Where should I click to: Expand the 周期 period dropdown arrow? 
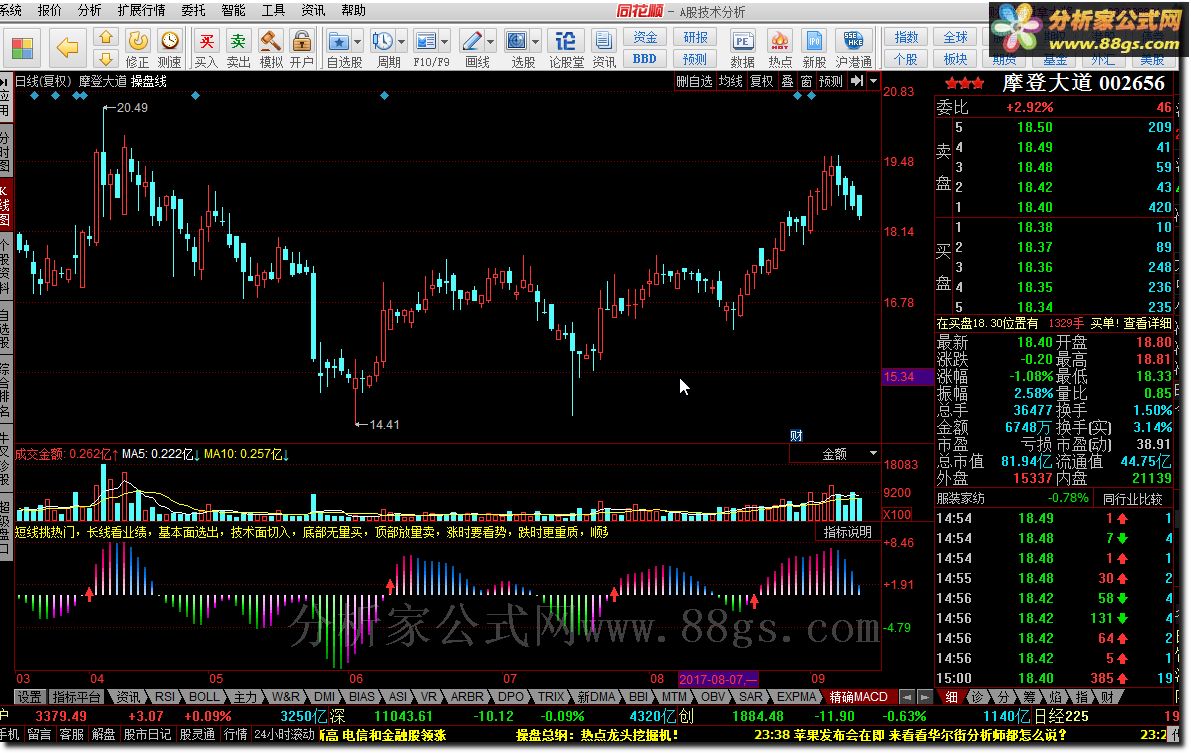[x=402, y=41]
